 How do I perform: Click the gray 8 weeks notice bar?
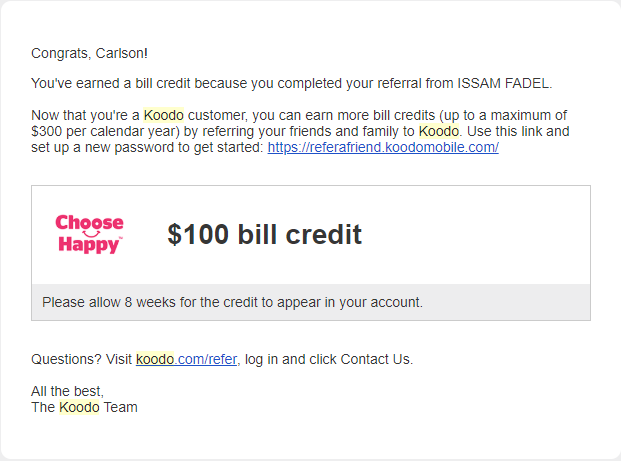click(311, 302)
